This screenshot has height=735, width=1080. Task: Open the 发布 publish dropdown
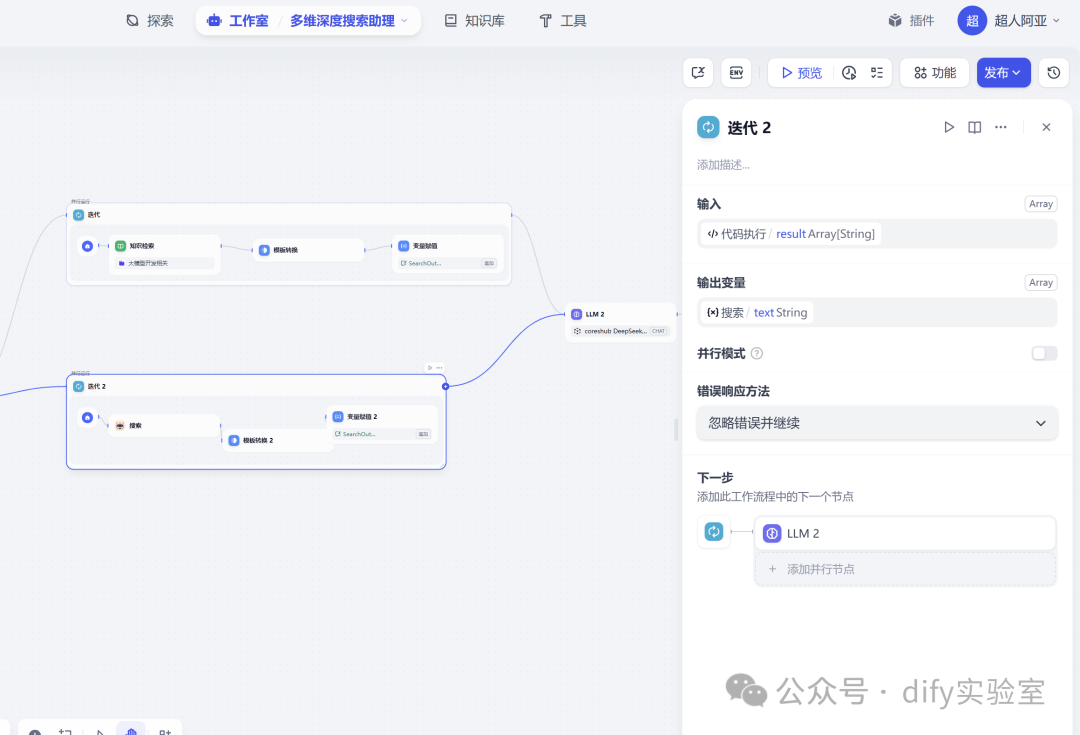[1003, 72]
